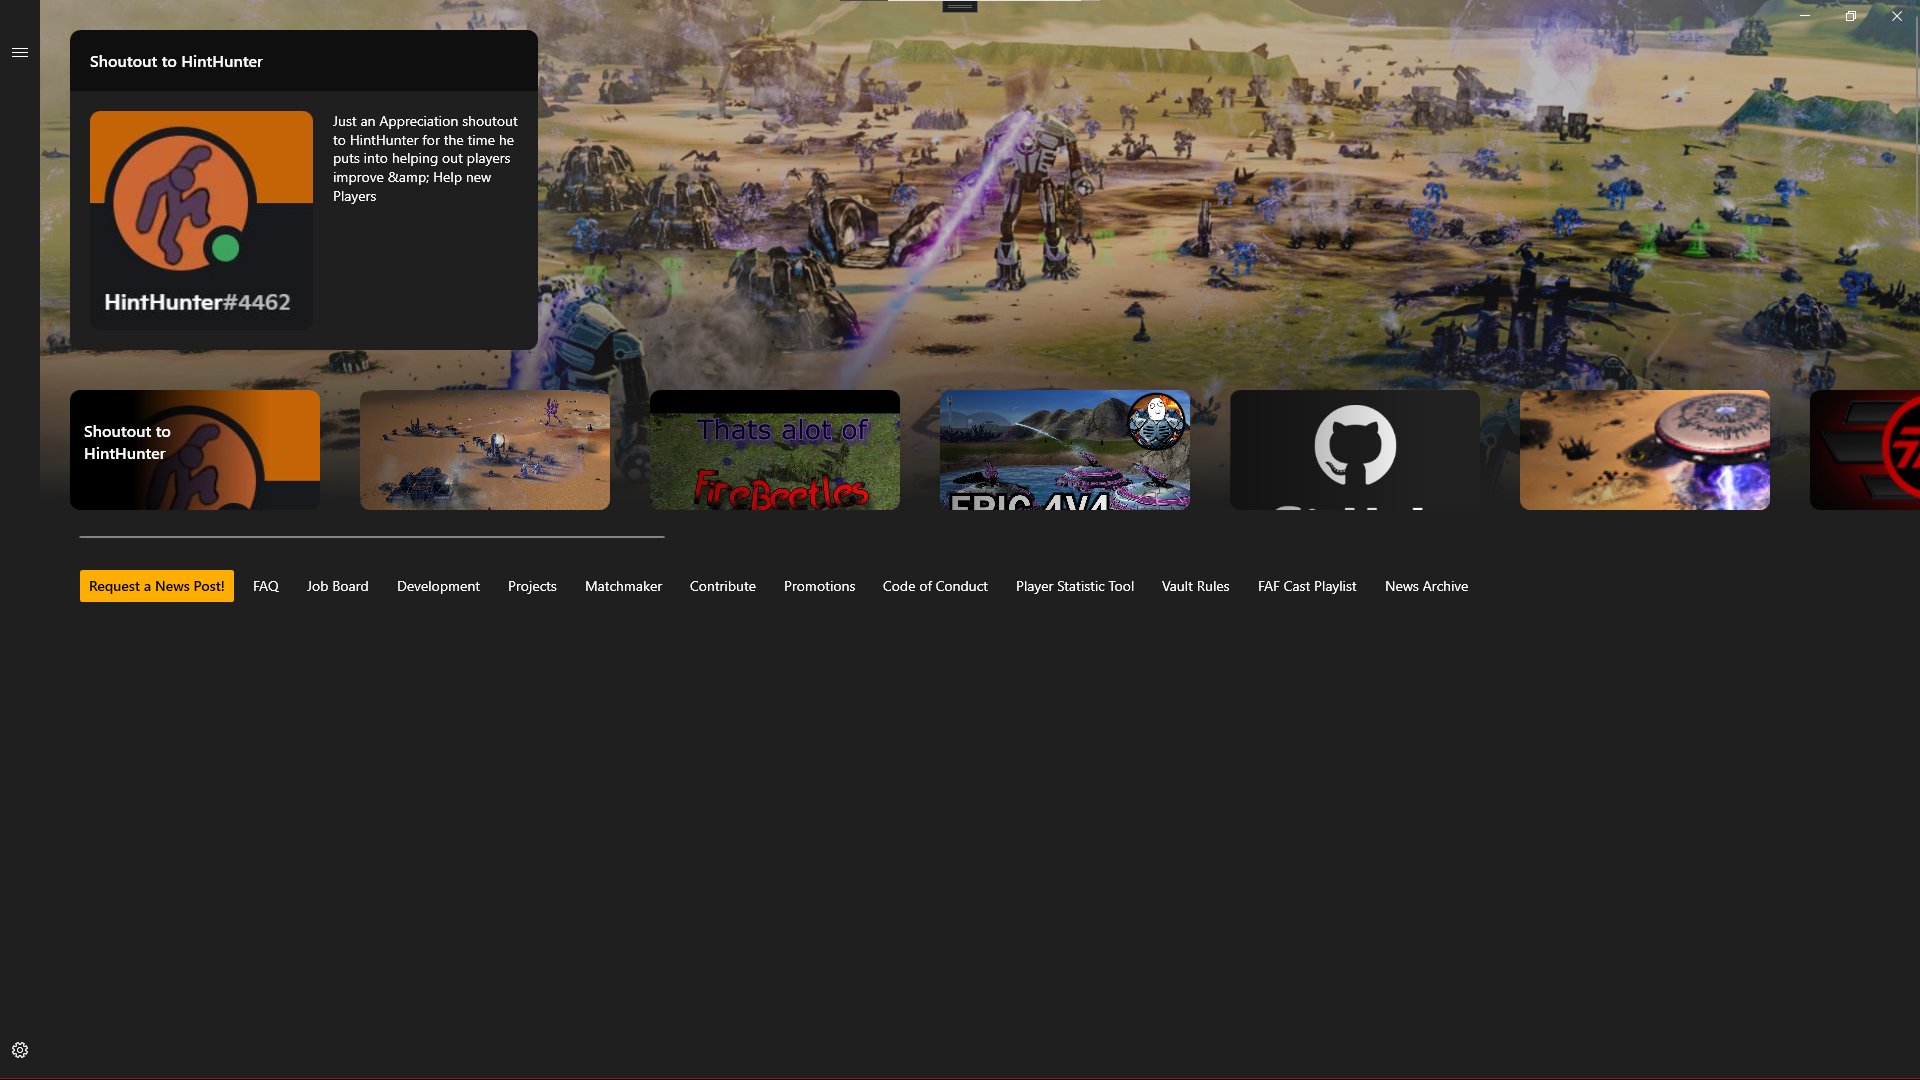Click the title bar drag handle
This screenshot has height=1080, width=1920.
[x=959, y=6]
